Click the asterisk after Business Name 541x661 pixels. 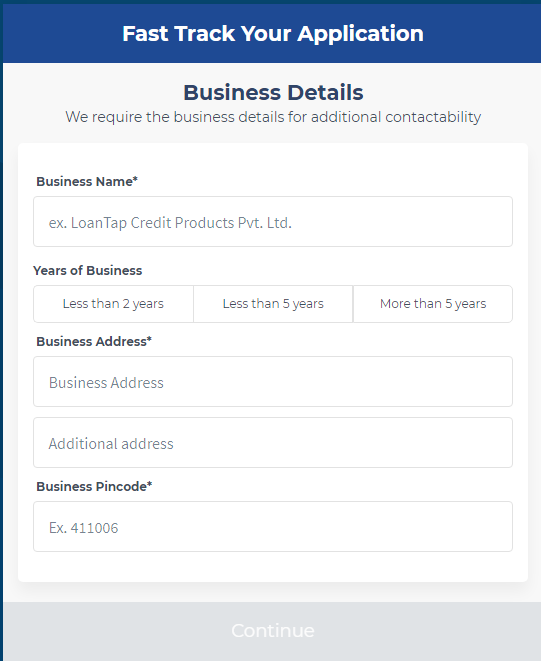coord(135,180)
